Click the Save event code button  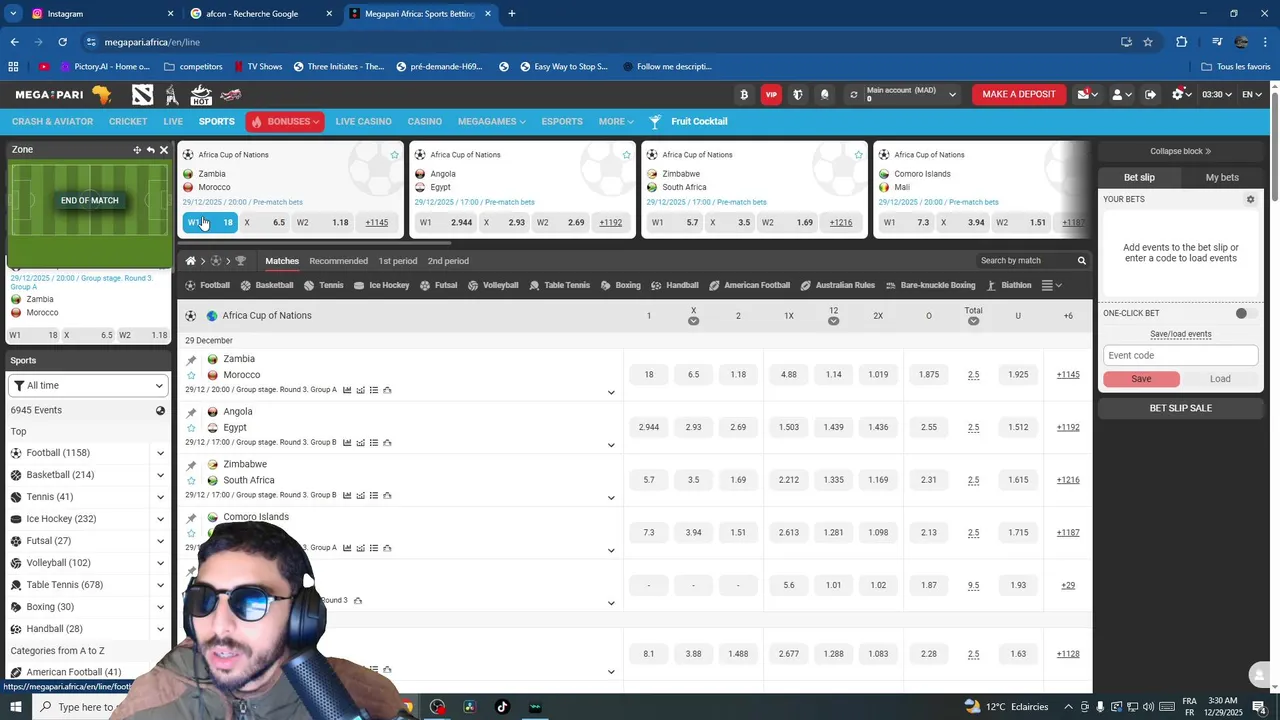(x=1141, y=379)
